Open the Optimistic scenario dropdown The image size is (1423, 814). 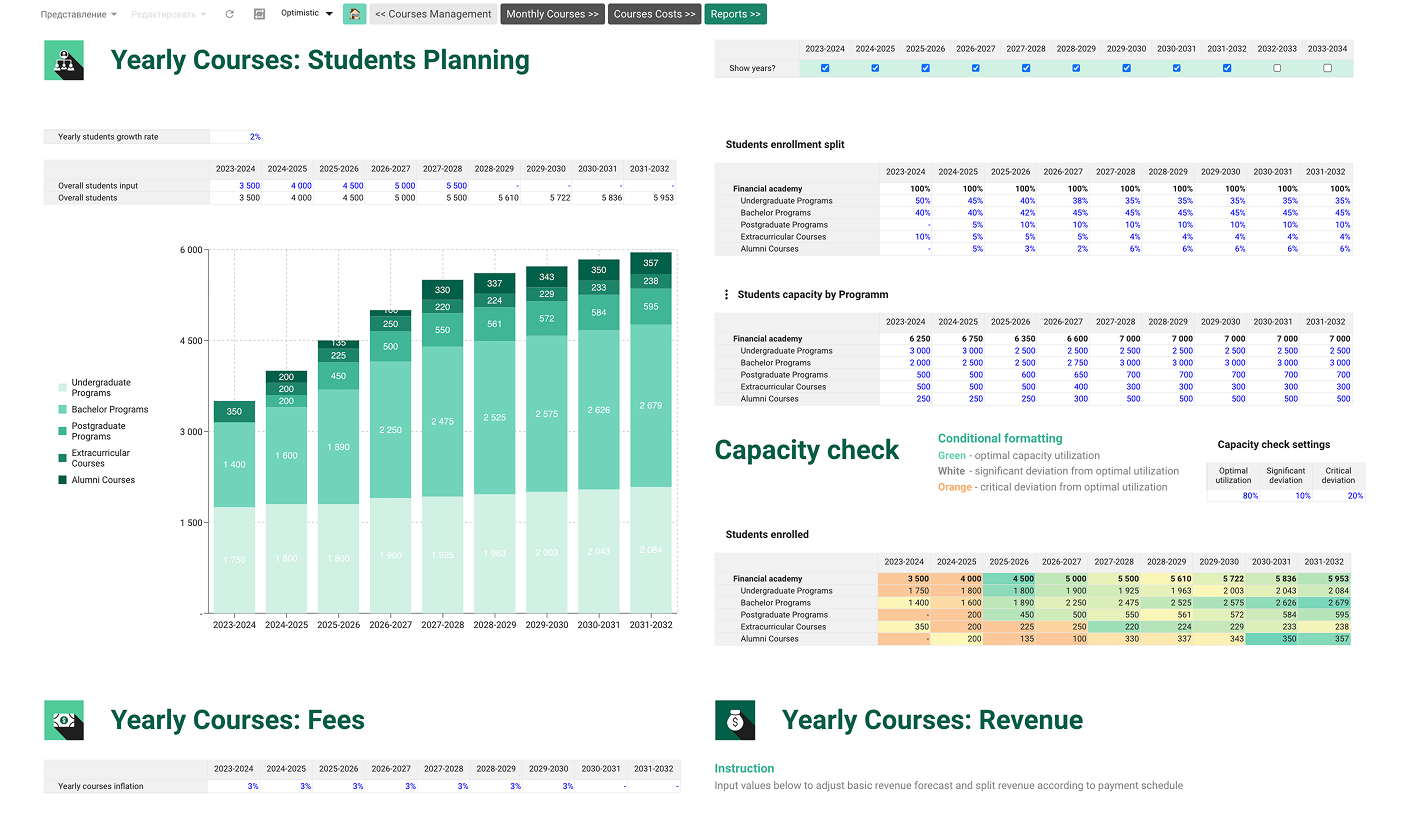[x=306, y=14]
